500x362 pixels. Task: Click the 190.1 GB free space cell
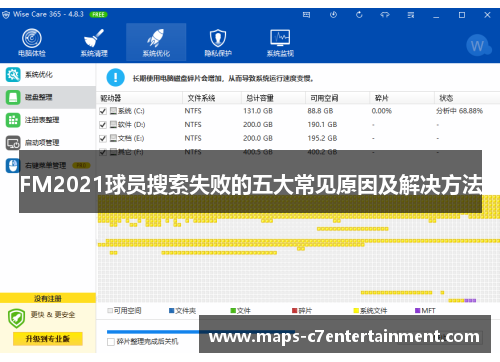[322, 125]
